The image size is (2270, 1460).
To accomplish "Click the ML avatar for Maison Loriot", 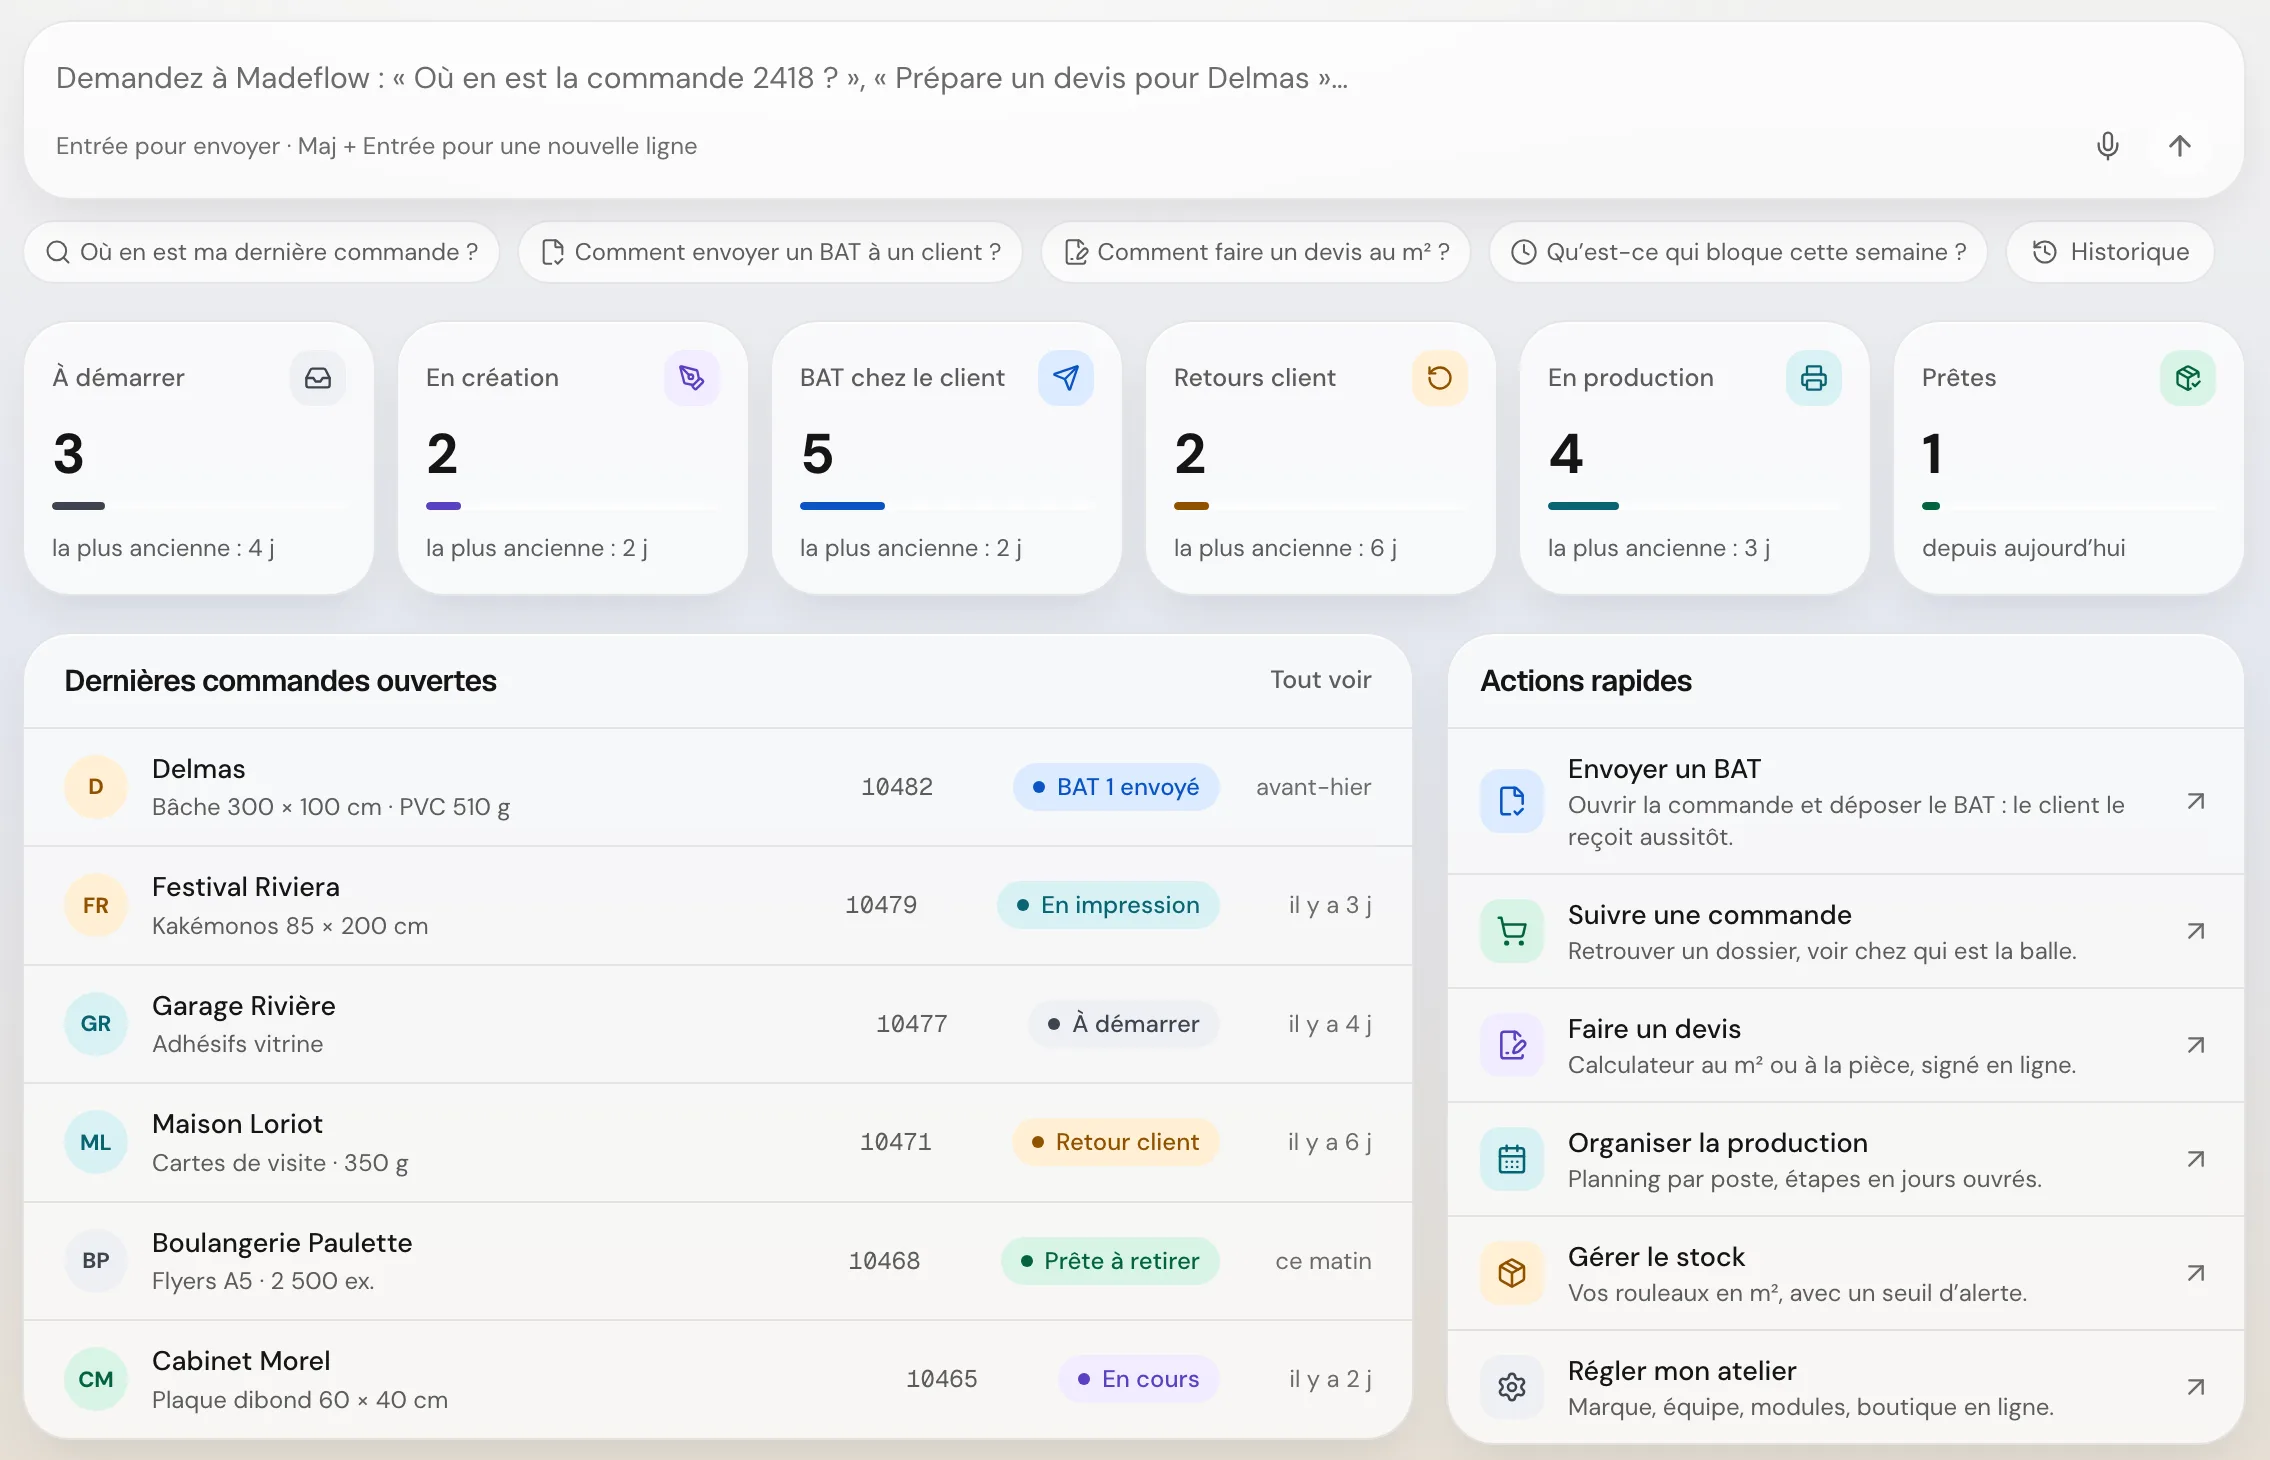I will point(96,1142).
